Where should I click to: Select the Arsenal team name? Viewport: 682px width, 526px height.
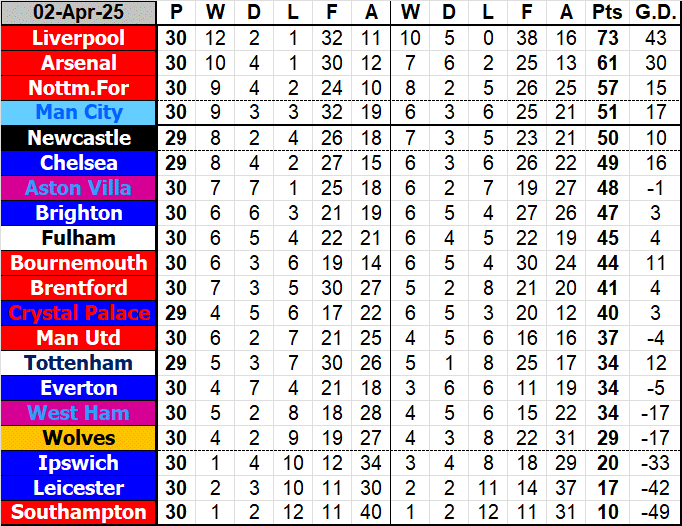coord(79,63)
